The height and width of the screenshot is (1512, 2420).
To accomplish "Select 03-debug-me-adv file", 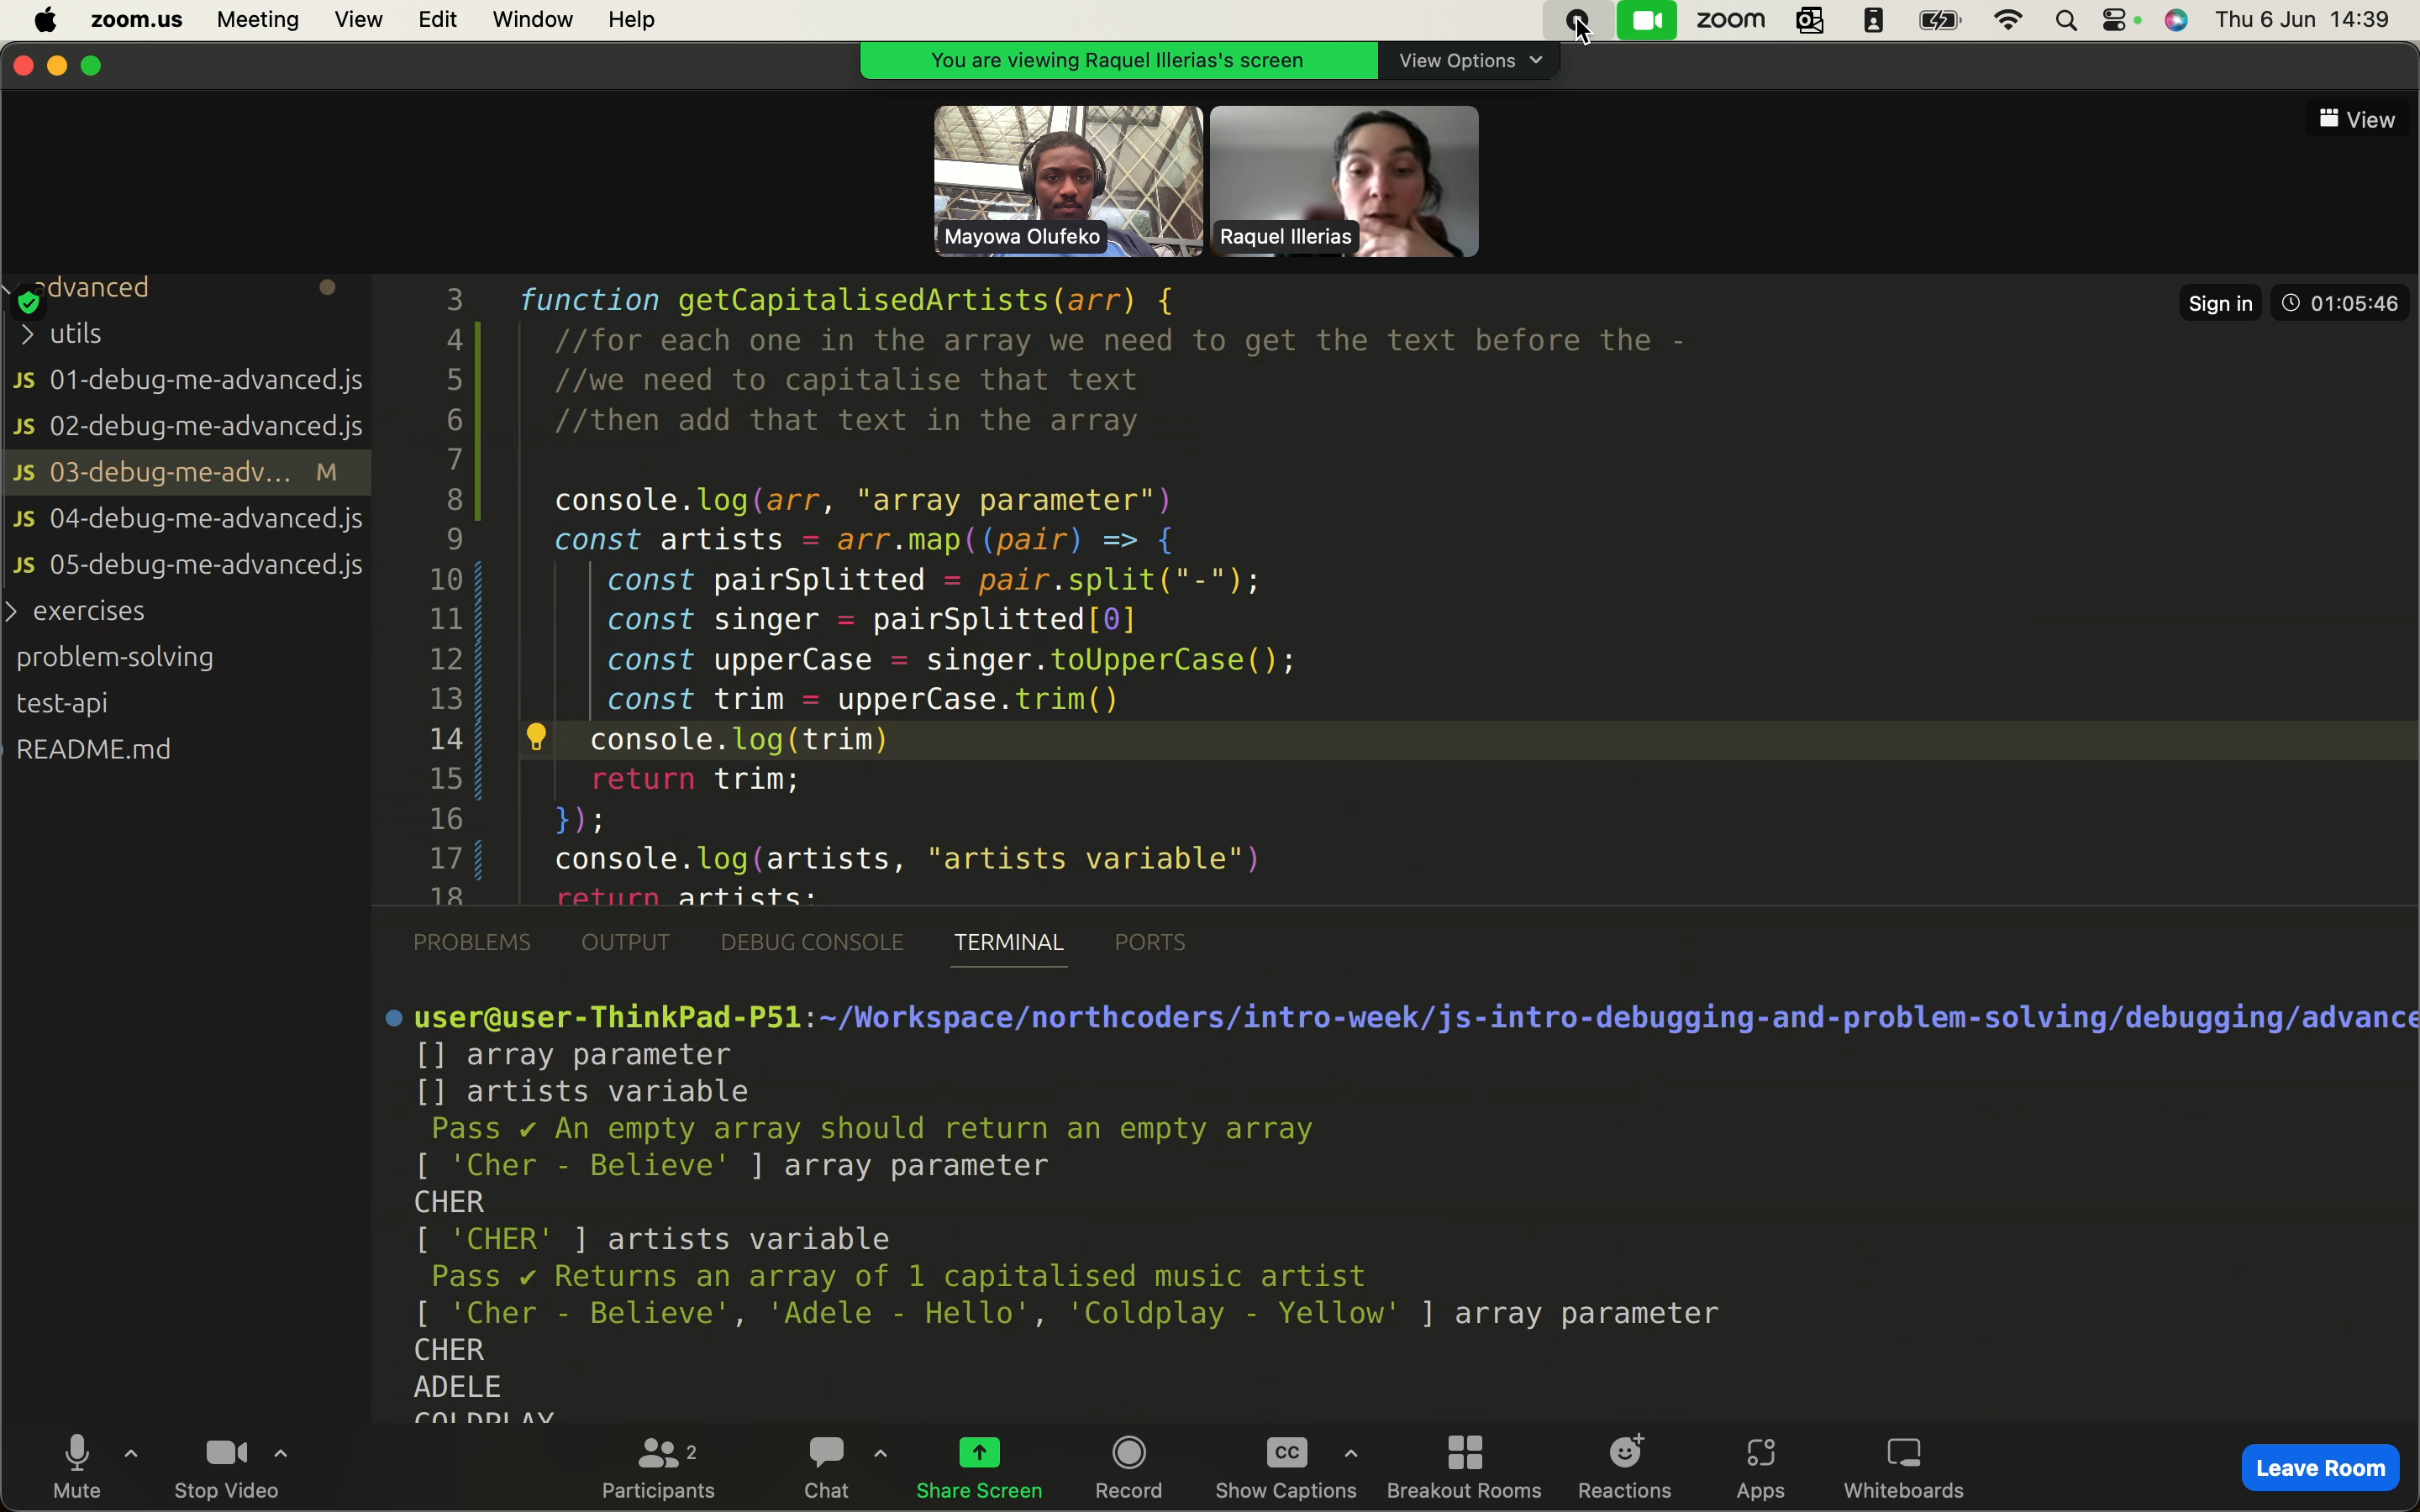I will click(x=169, y=470).
